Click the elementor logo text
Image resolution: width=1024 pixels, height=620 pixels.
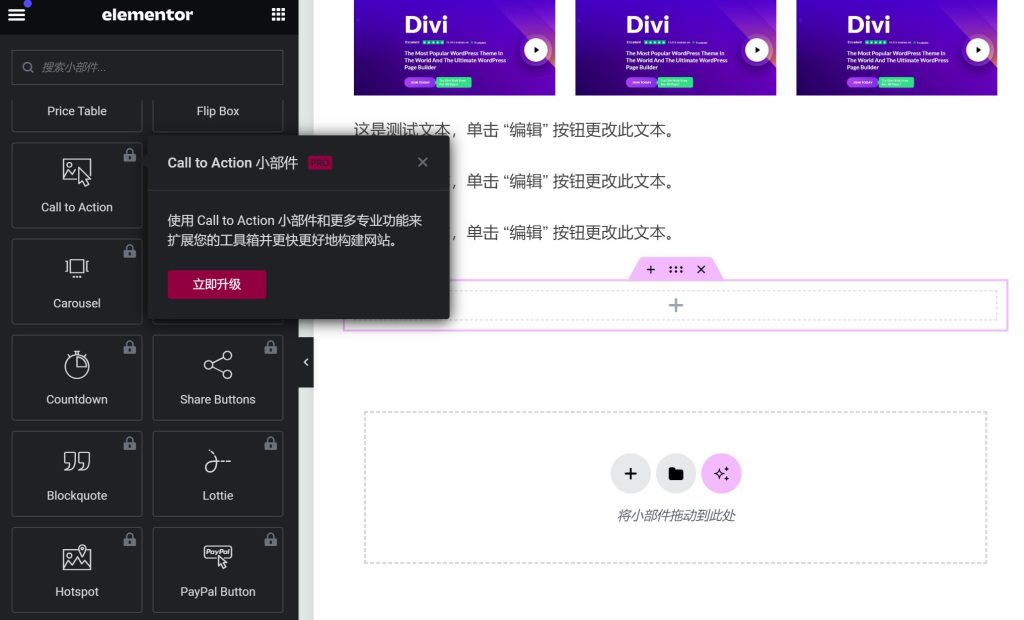pyautogui.click(x=147, y=14)
